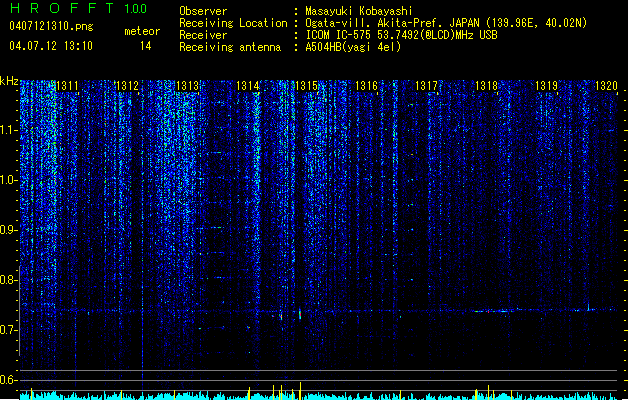The image size is (629, 400).
Task: Select the filename 0407121310.png
Action: pos(51,26)
